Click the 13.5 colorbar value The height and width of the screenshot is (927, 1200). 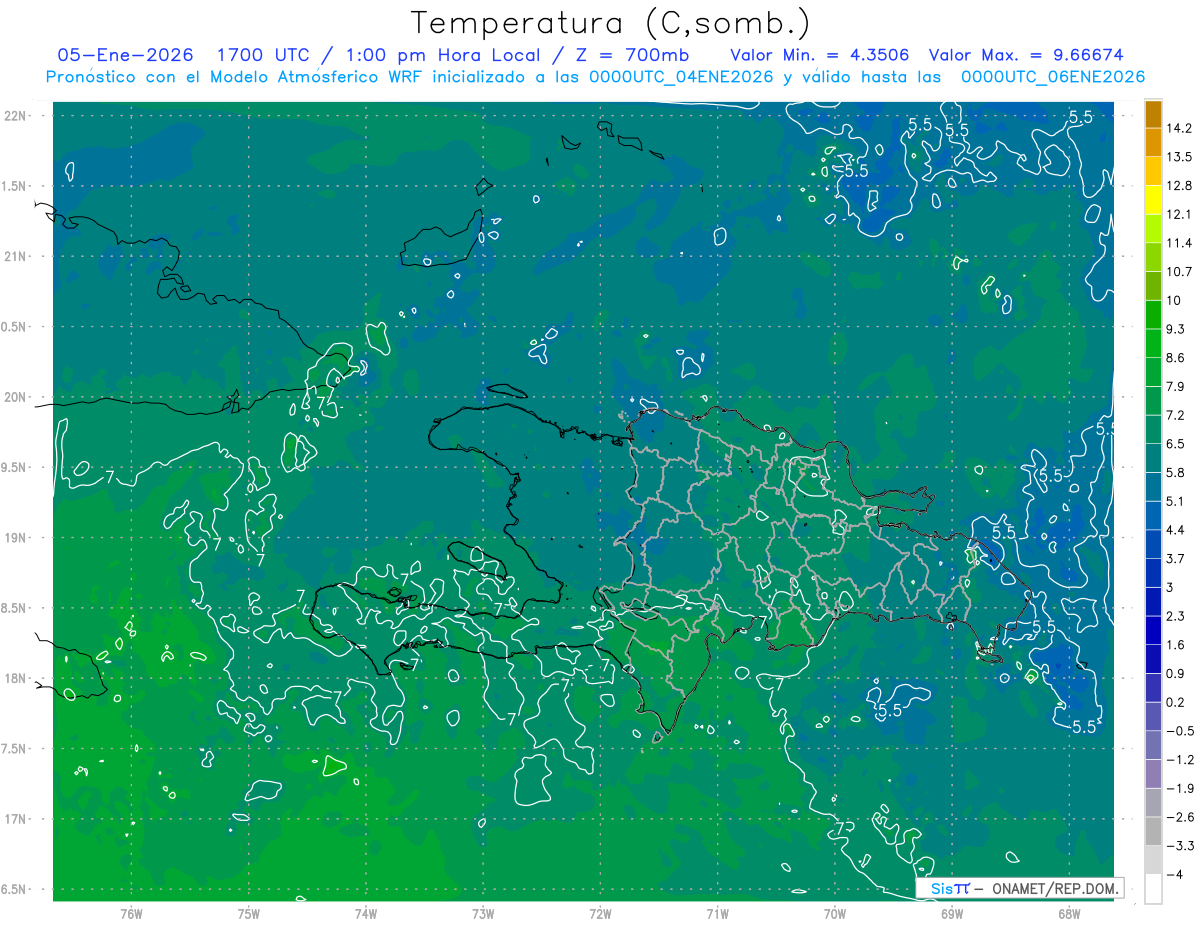click(1178, 157)
